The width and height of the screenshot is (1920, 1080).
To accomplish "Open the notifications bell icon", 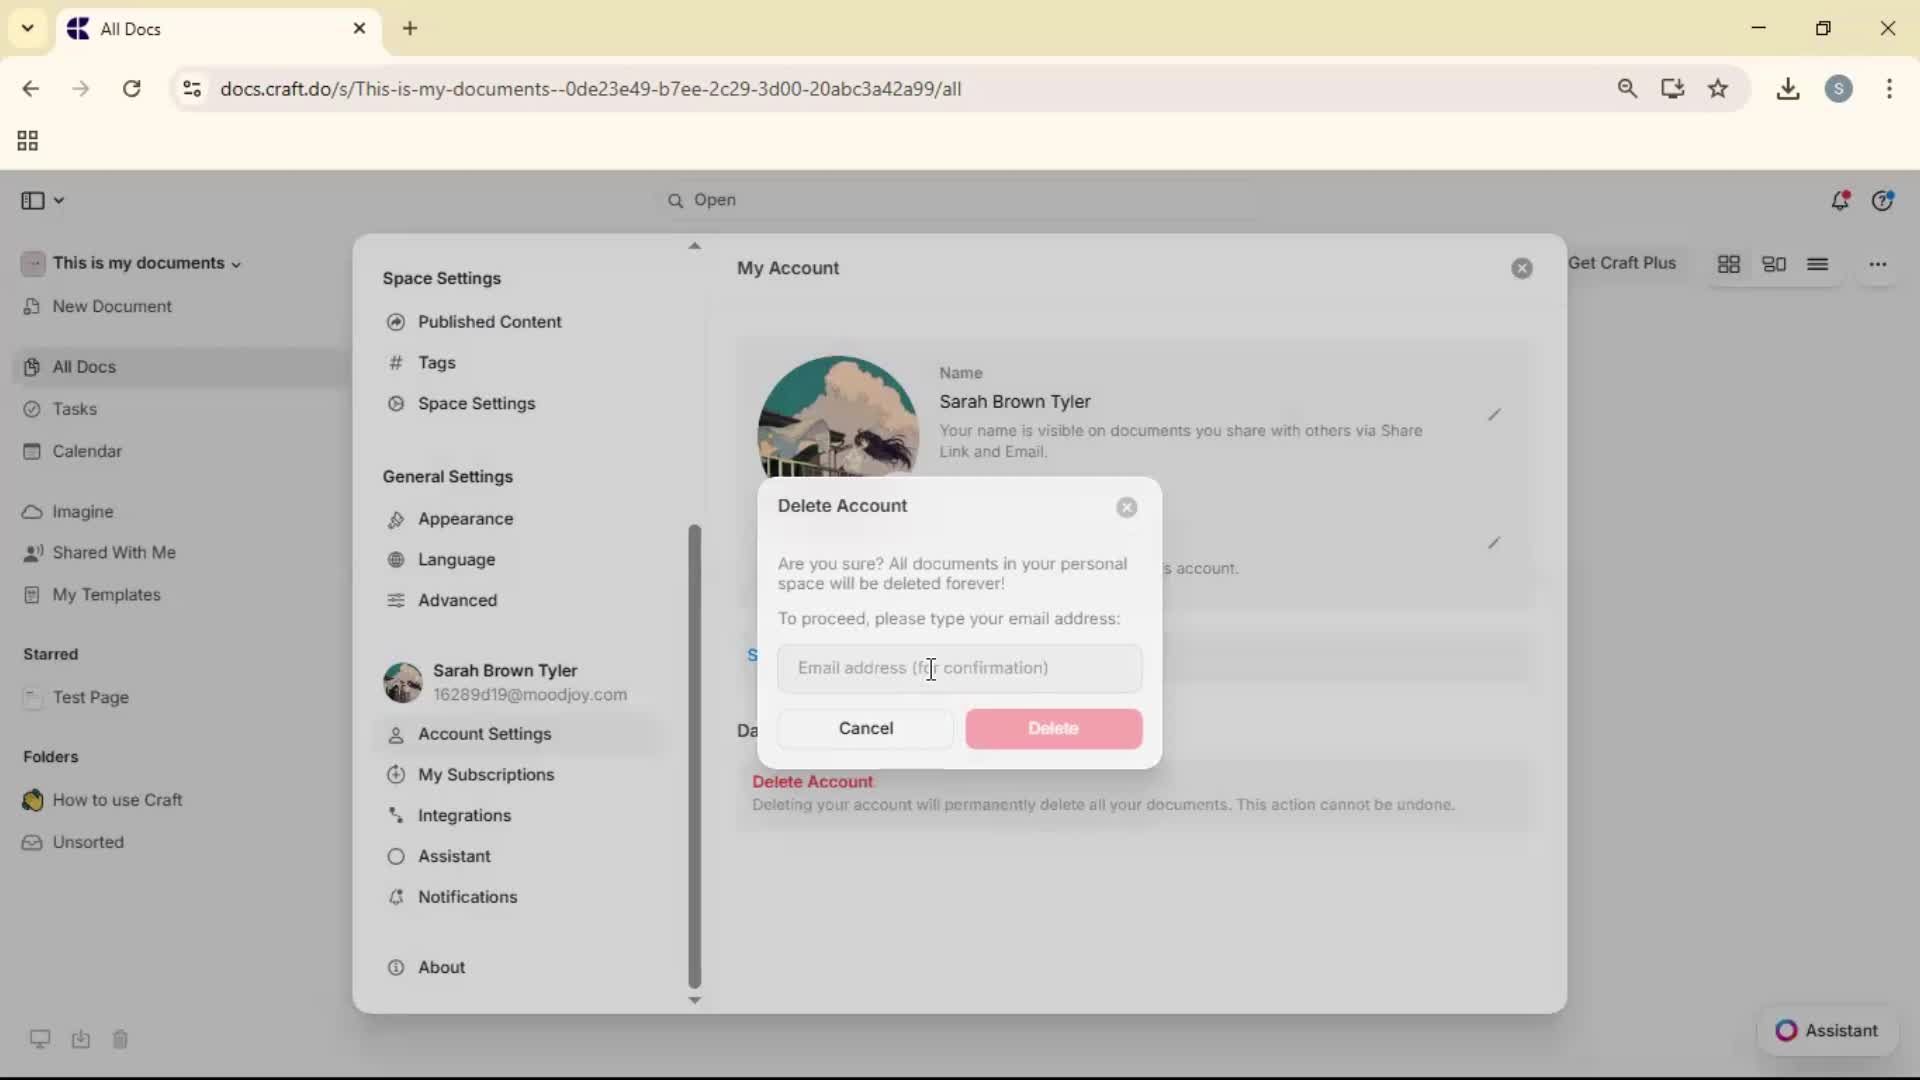I will (x=1840, y=201).
